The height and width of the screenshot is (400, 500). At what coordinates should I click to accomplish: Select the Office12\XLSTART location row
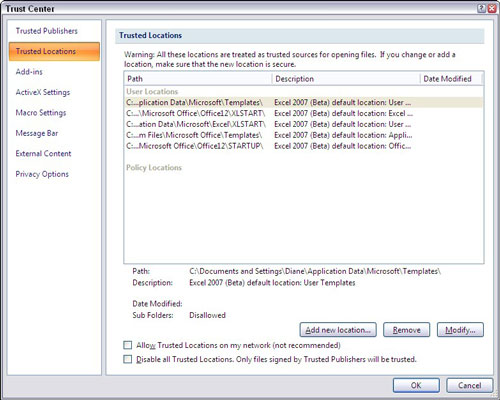[x=303, y=113]
